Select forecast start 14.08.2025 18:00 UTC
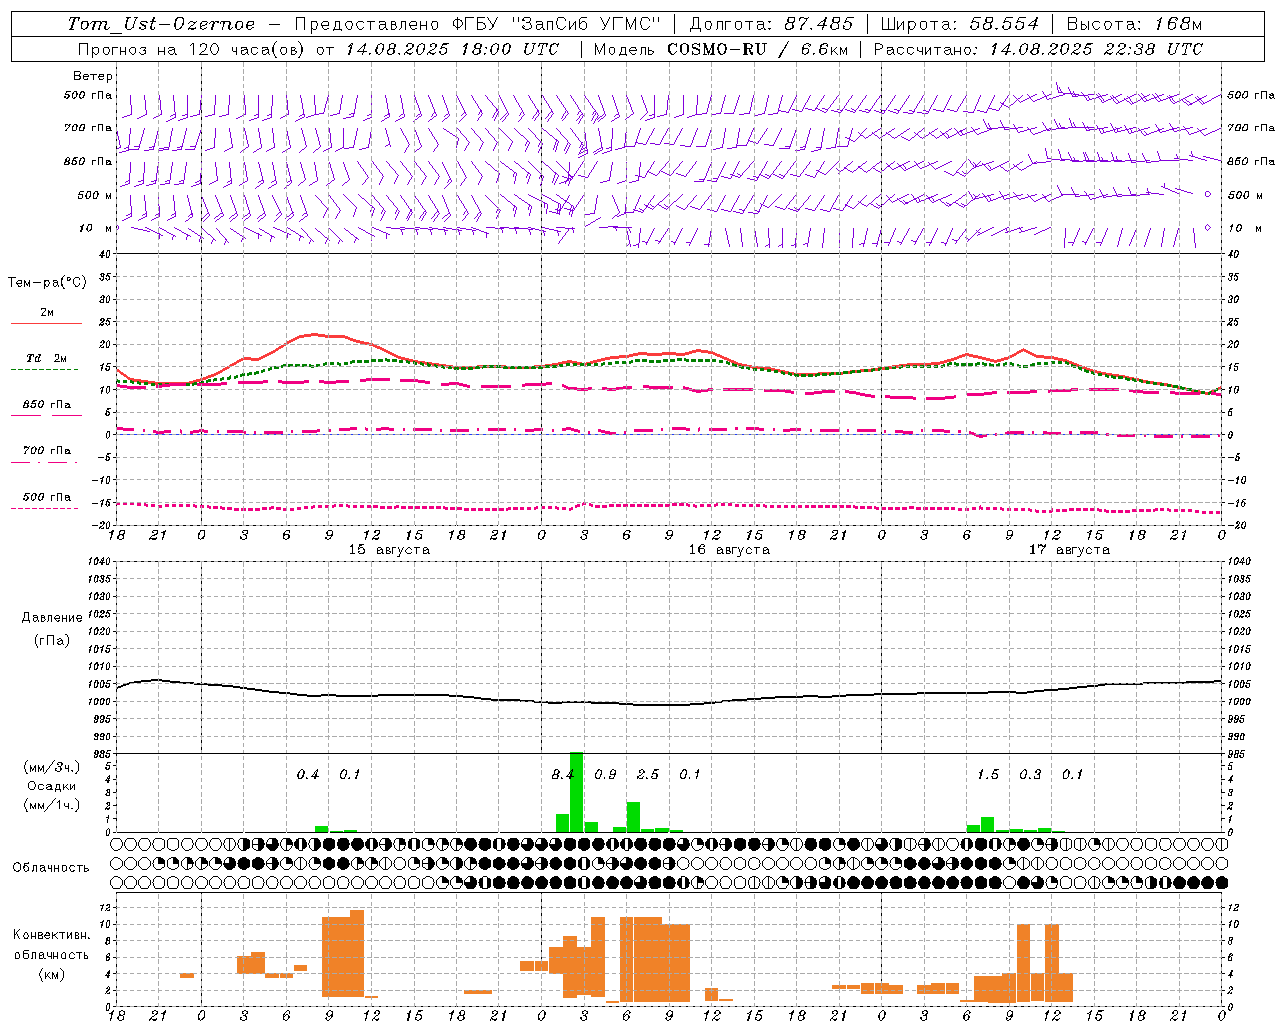 pos(452,49)
